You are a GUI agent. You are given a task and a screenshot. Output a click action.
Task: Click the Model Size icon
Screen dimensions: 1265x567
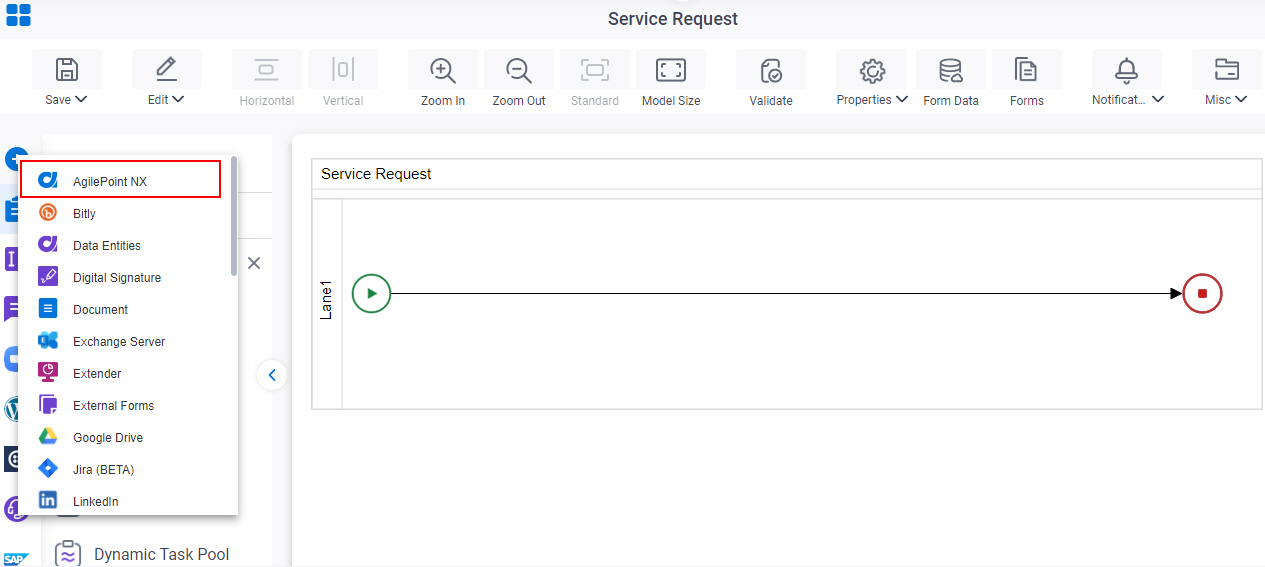pyautogui.click(x=670, y=69)
